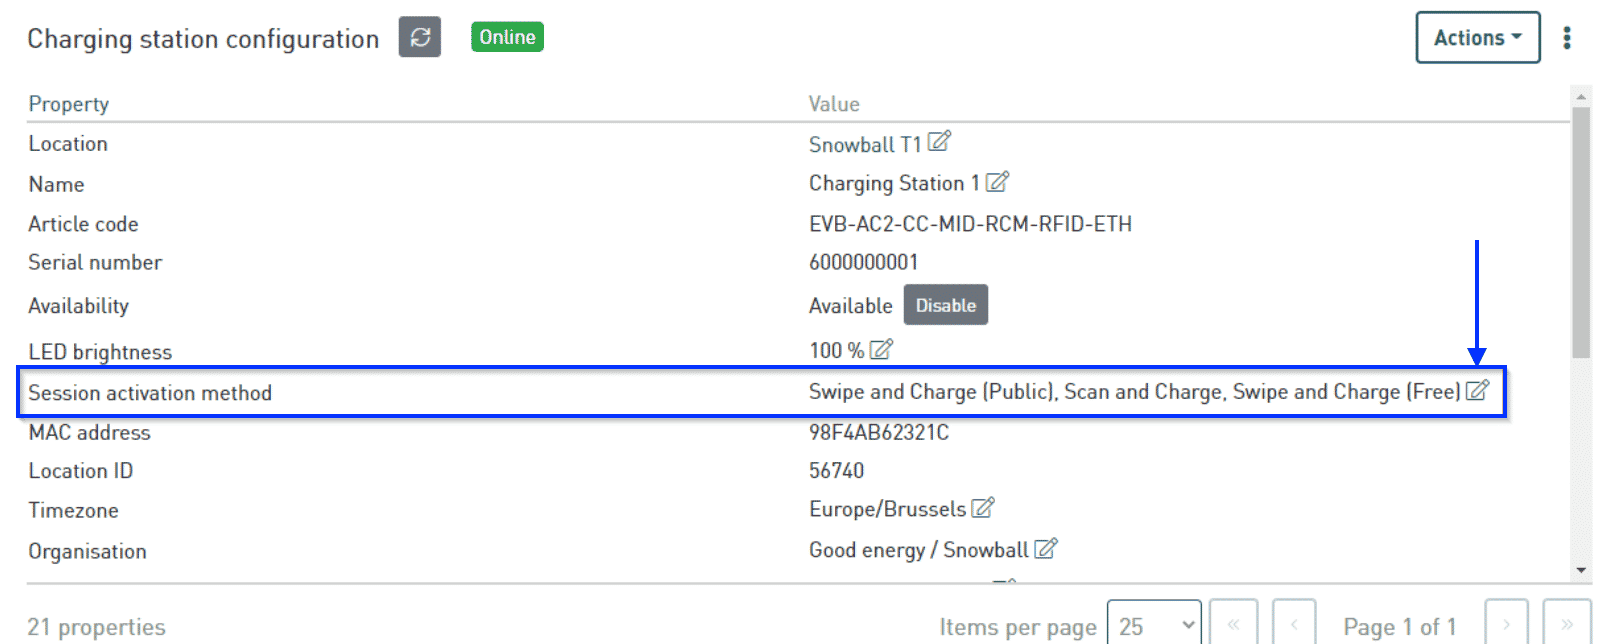Click the Availability property label
This screenshot has height=644, width=1600.
tap(78, 306)
